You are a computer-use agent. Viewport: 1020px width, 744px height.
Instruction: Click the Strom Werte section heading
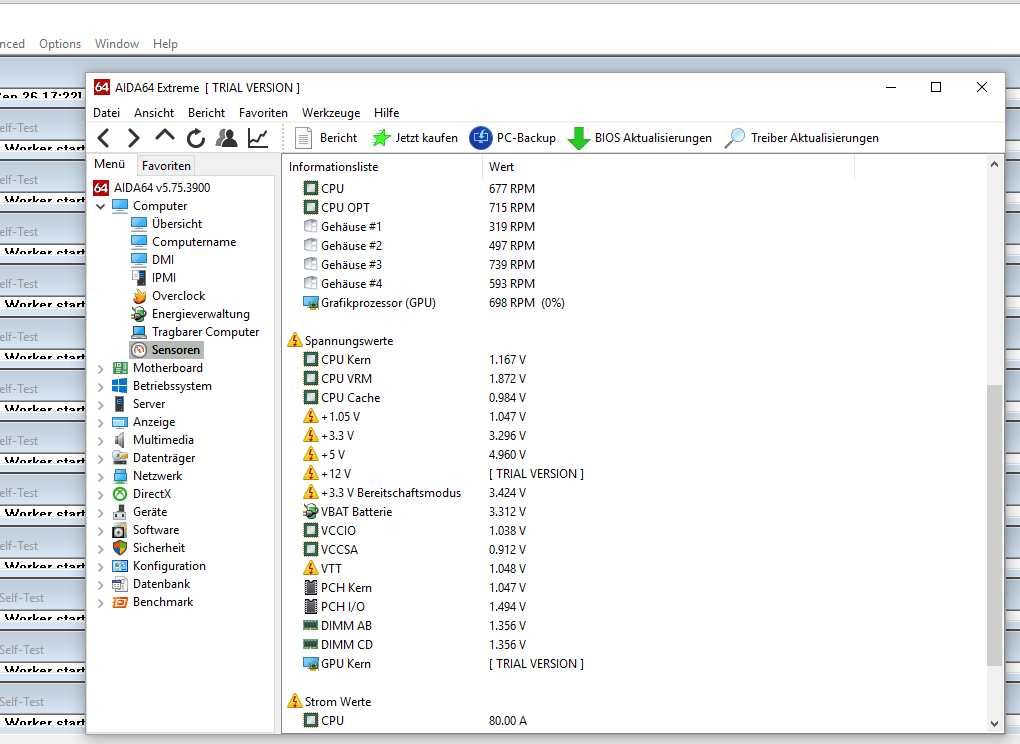(x=330, y=702)
